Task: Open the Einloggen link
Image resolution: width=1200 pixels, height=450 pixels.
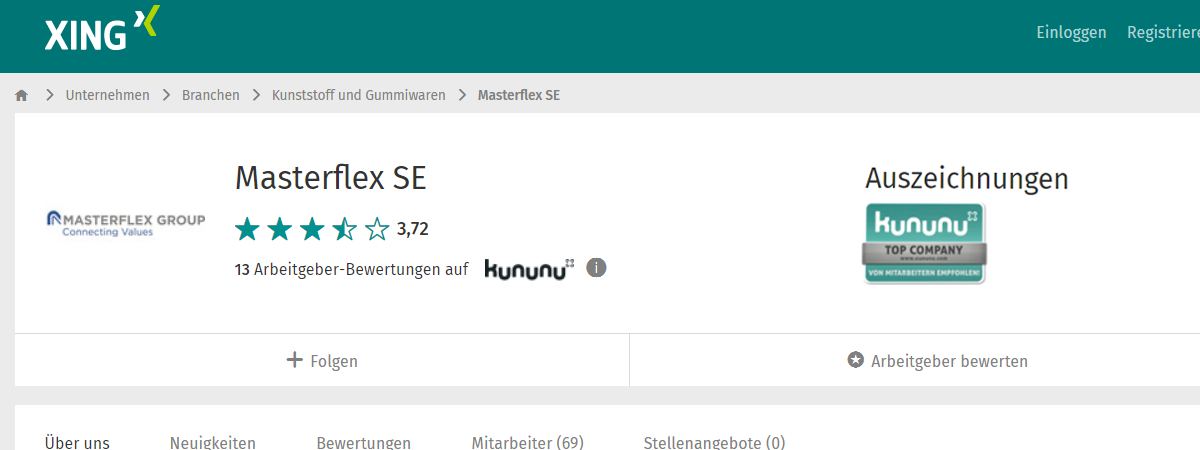Action: (1071, 33)
